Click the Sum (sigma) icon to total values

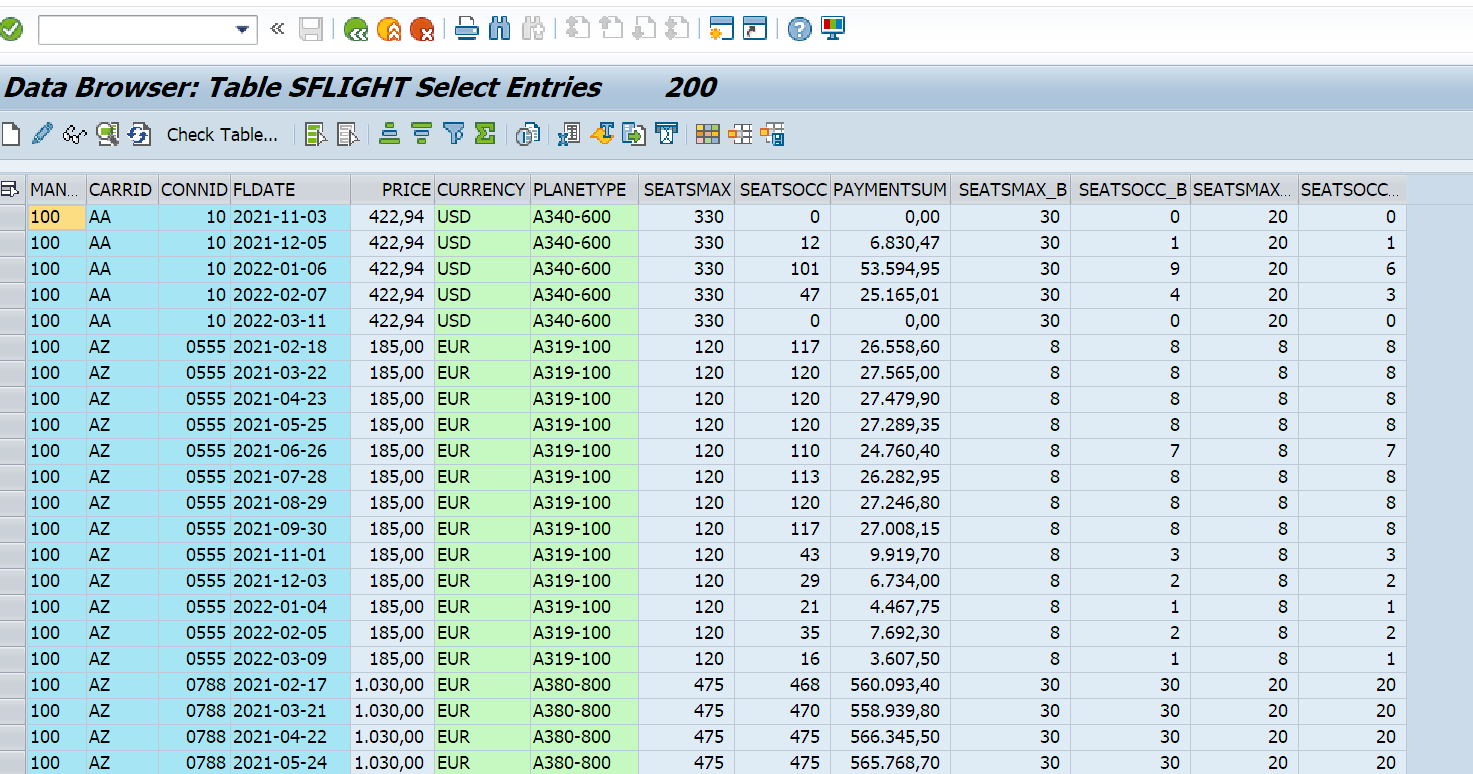click(485, 133)
